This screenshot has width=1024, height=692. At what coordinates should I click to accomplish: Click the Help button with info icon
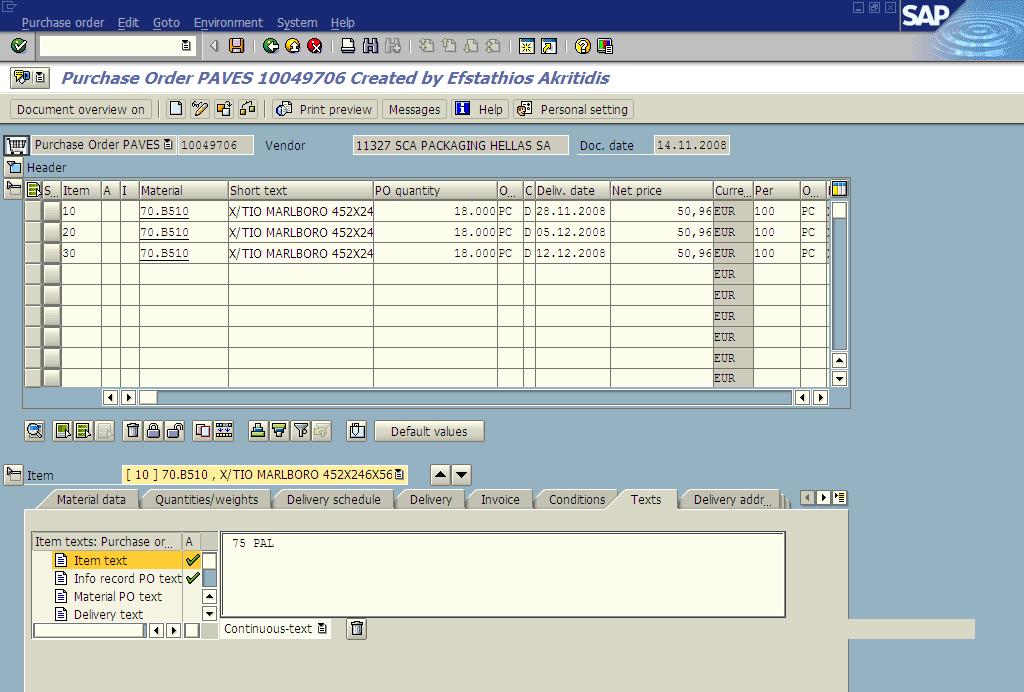point(480,109)
